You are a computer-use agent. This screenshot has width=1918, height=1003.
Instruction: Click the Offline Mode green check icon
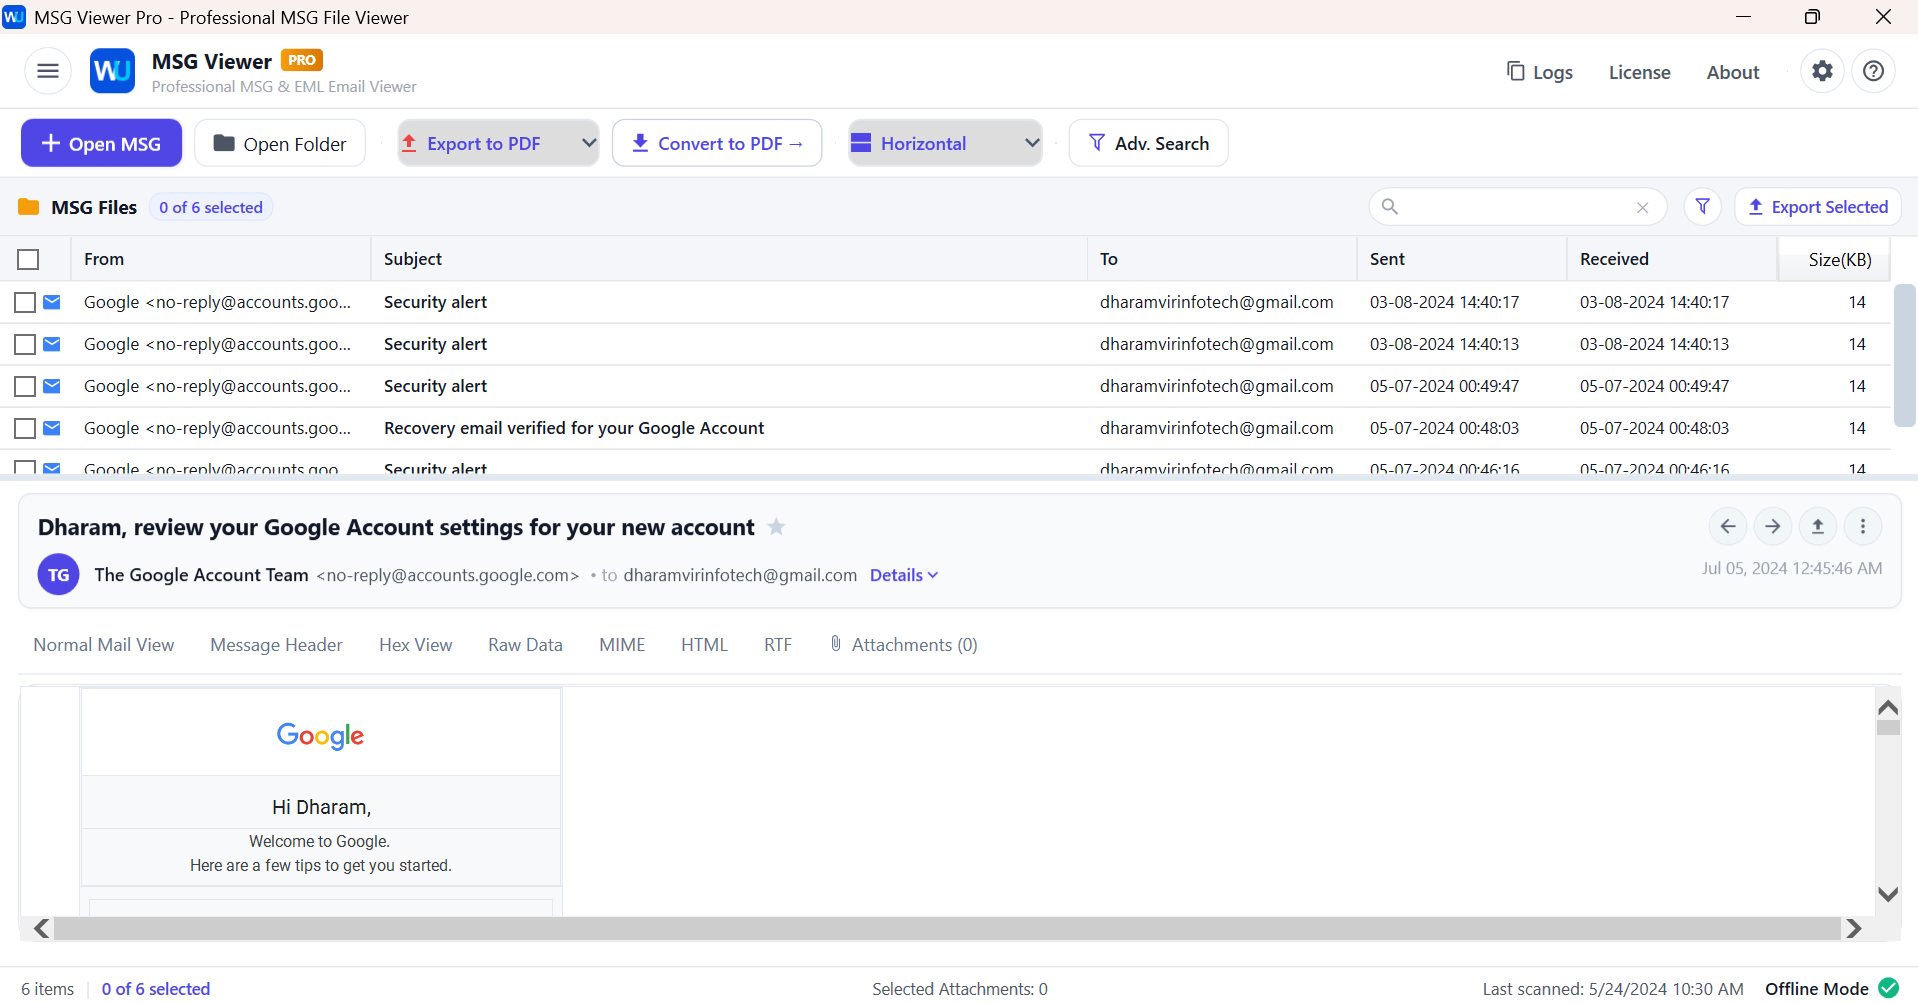pyautogui.click(x=1888, y=988)
